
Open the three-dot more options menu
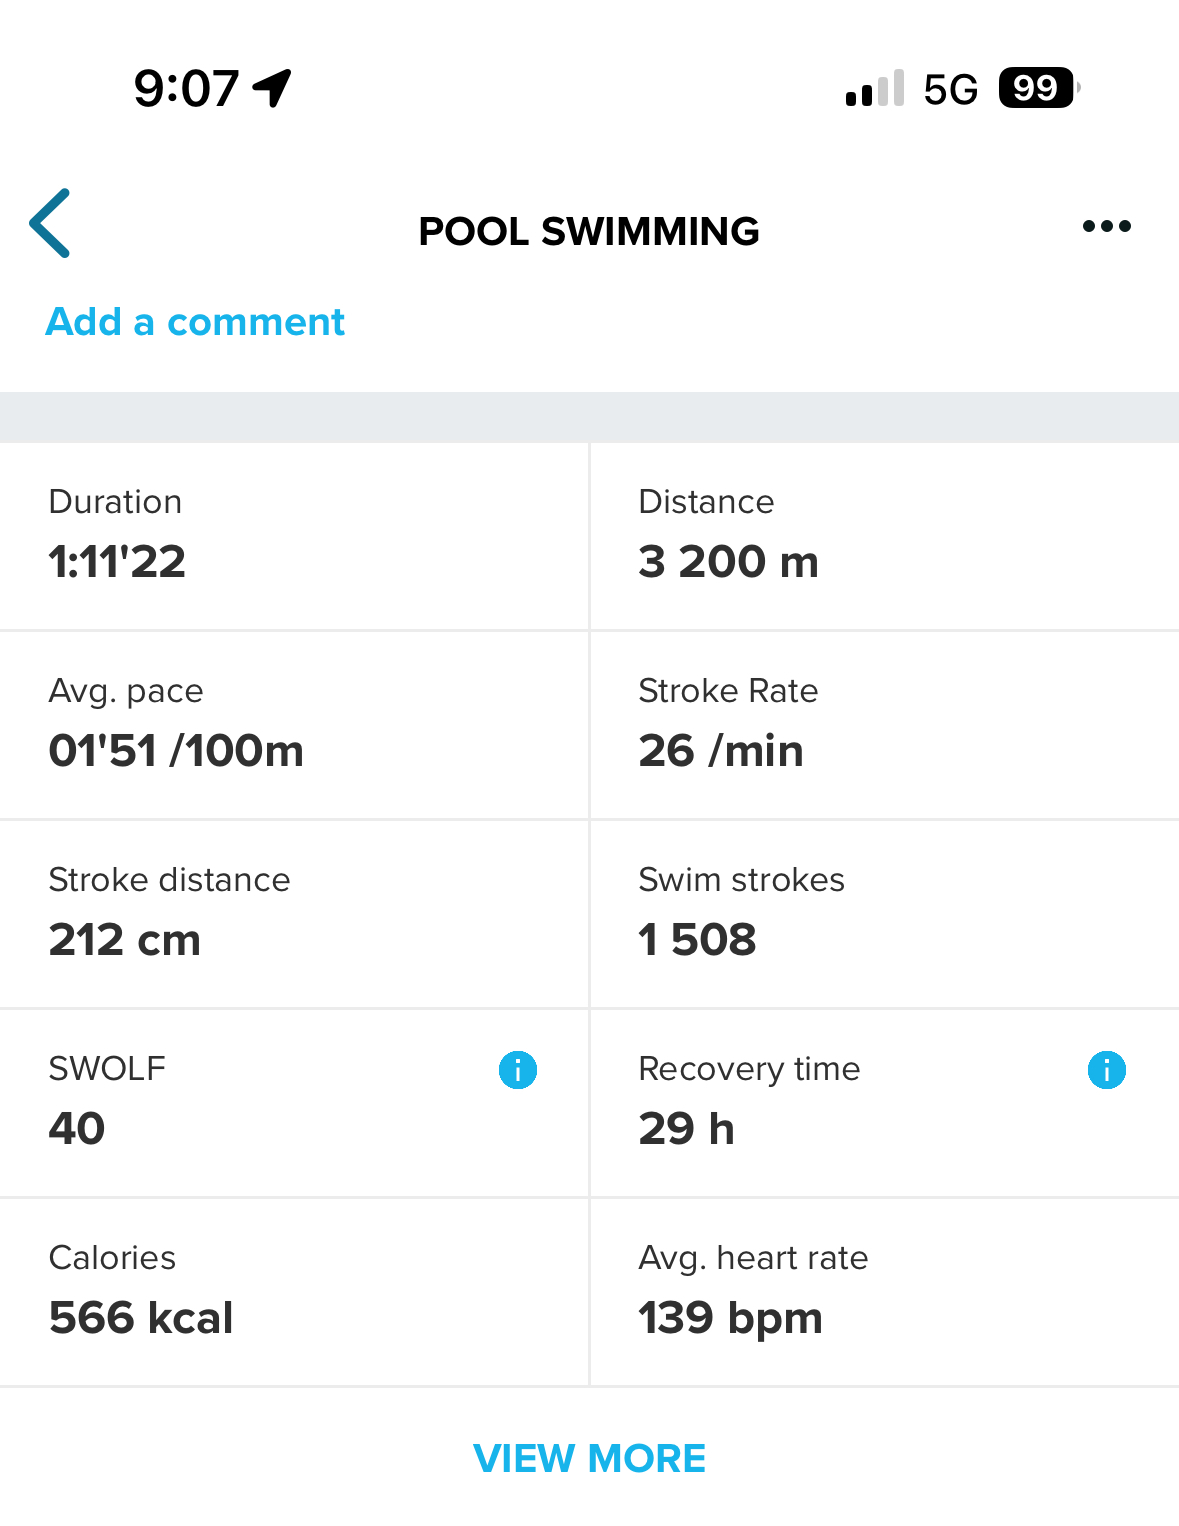click(1106, 227)
